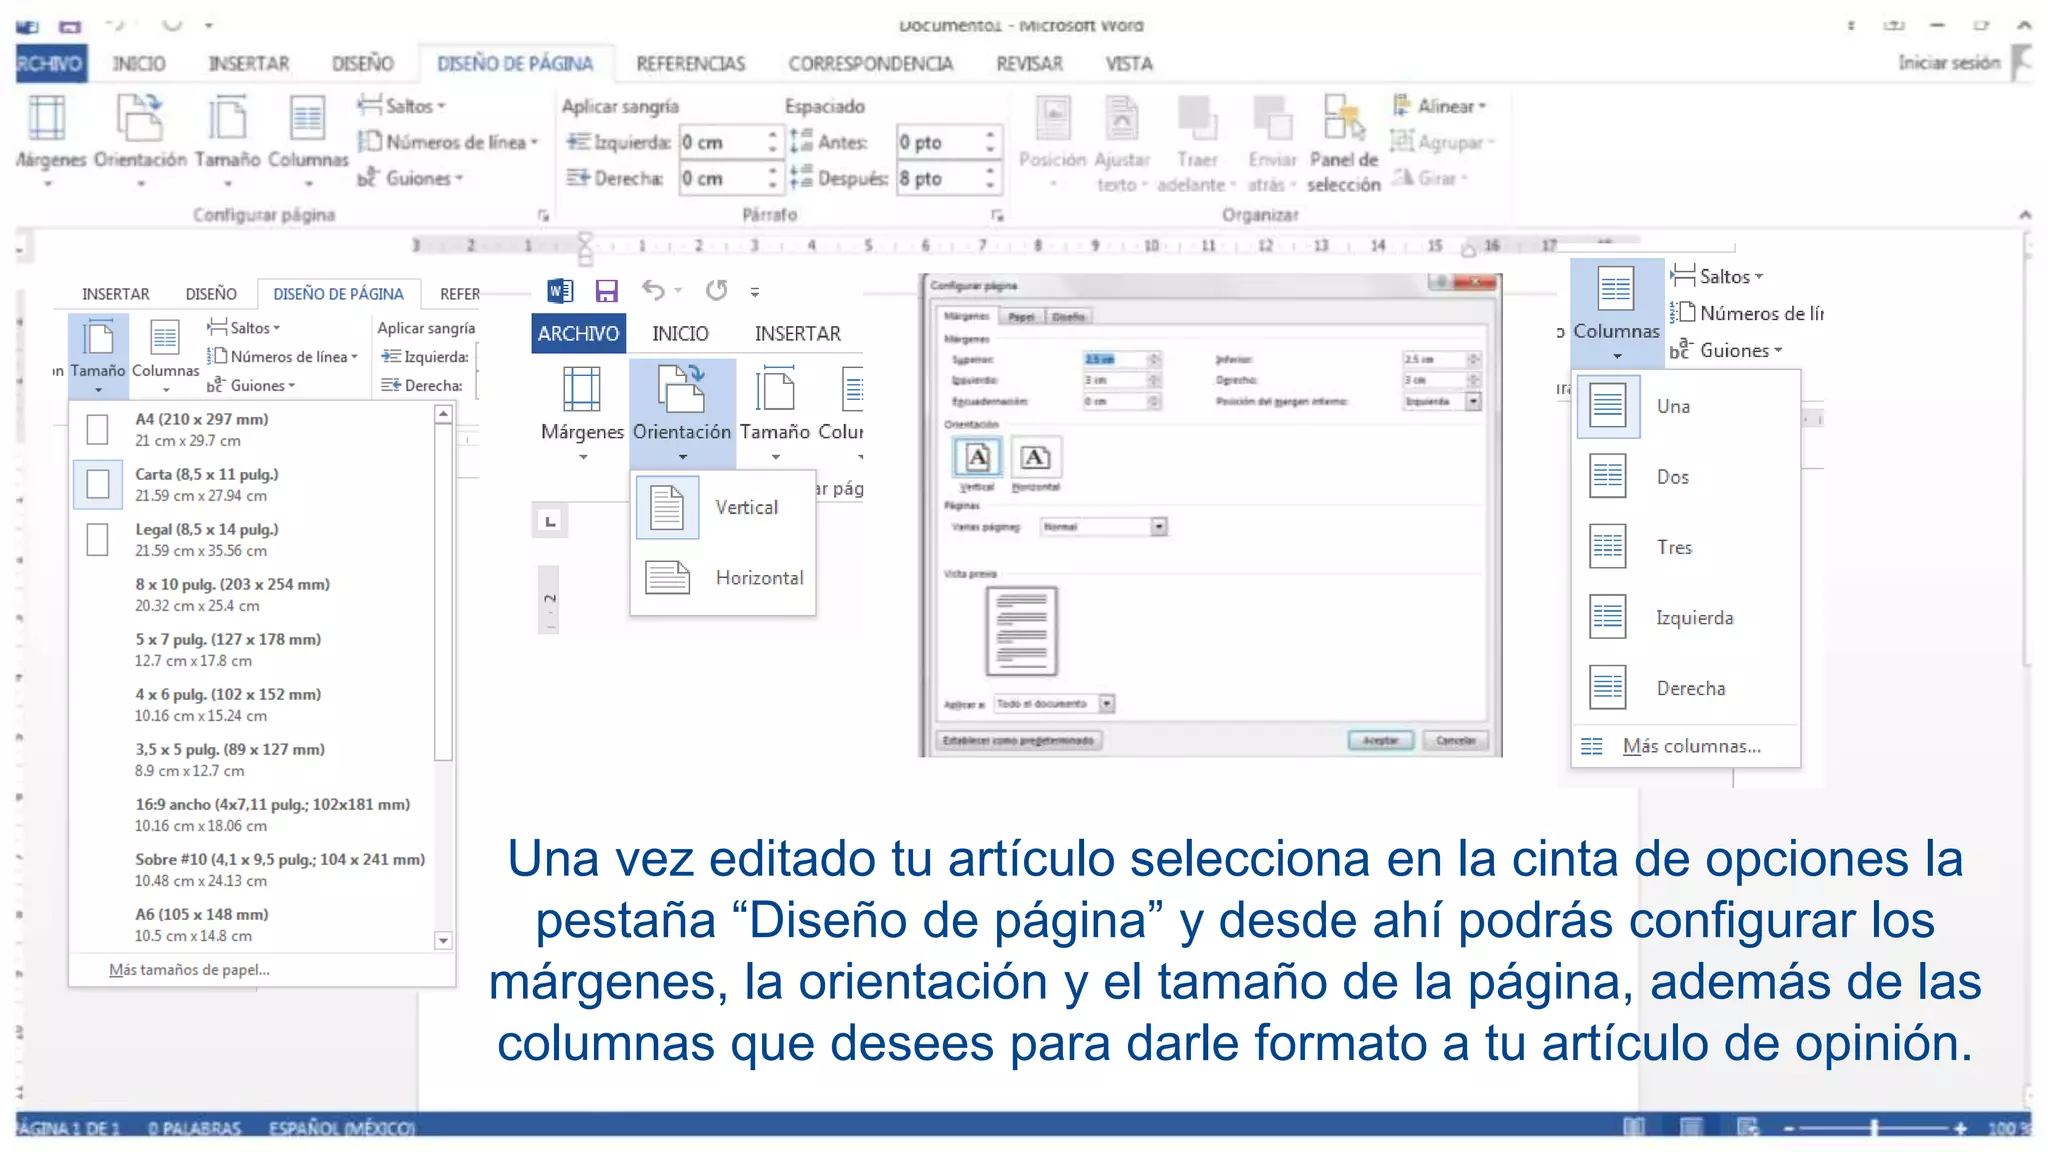Switch to the INSERTAR tab in main ribbon
The width and height of the screenshot is (2048, 1152).
pos(249,63)
